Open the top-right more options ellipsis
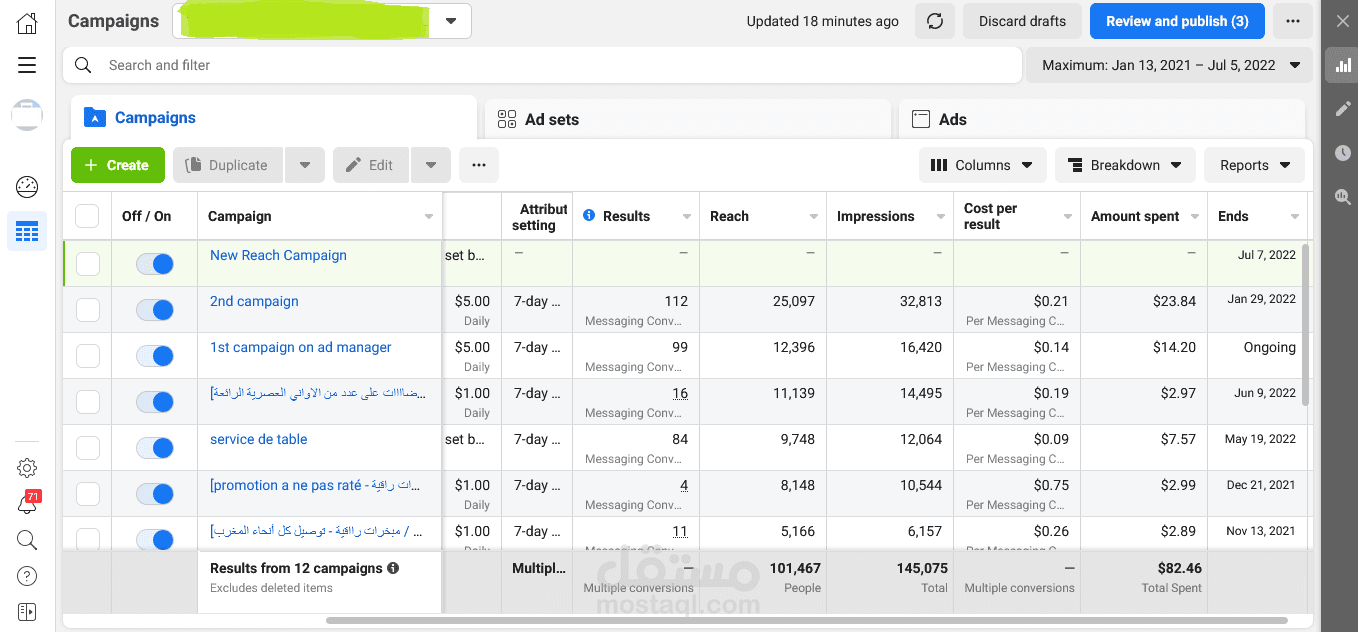This screenshot has height=632, width=1358. coord(1293,21)
